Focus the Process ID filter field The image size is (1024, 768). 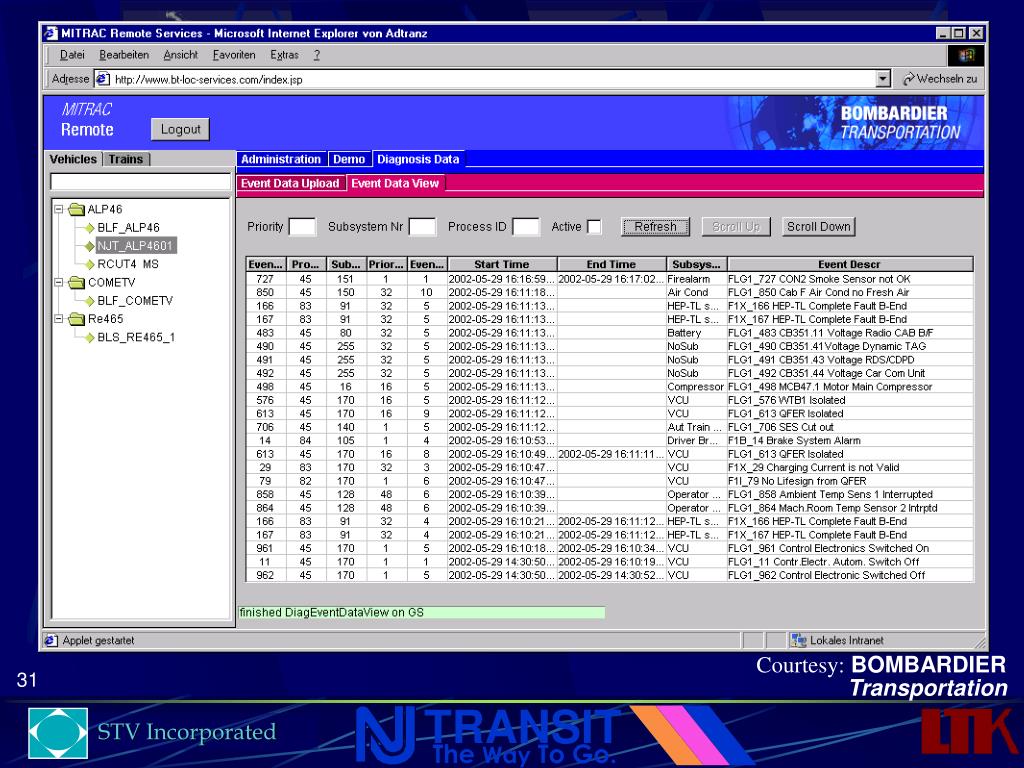526,227
